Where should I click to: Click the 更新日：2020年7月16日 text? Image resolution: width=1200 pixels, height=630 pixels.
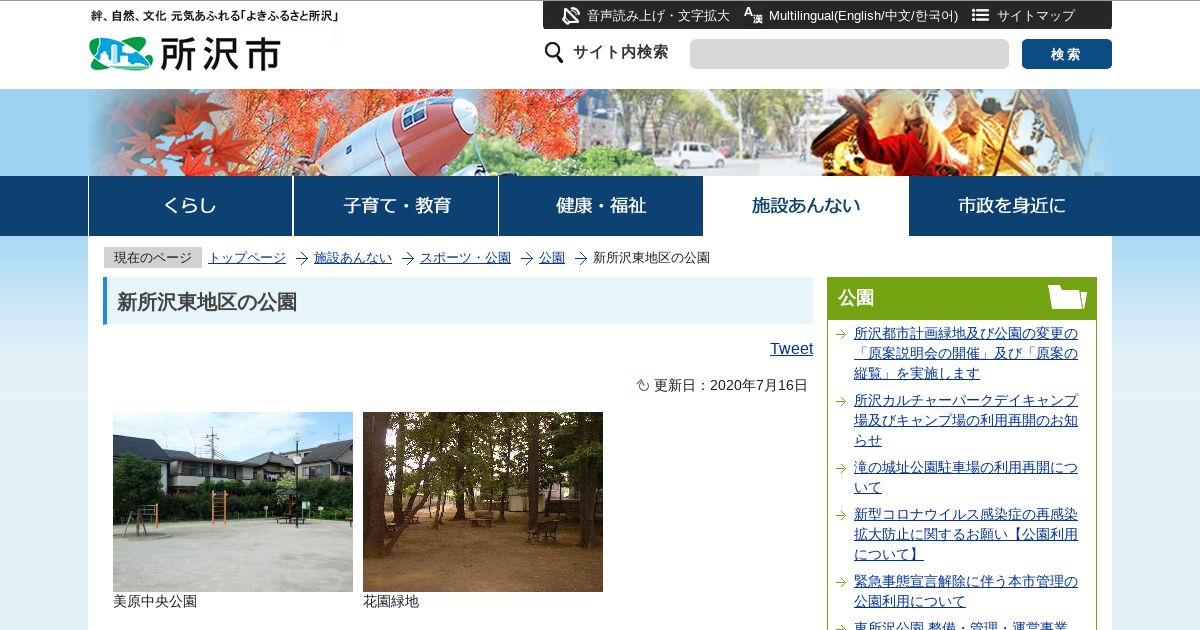(x=731, y=385)
